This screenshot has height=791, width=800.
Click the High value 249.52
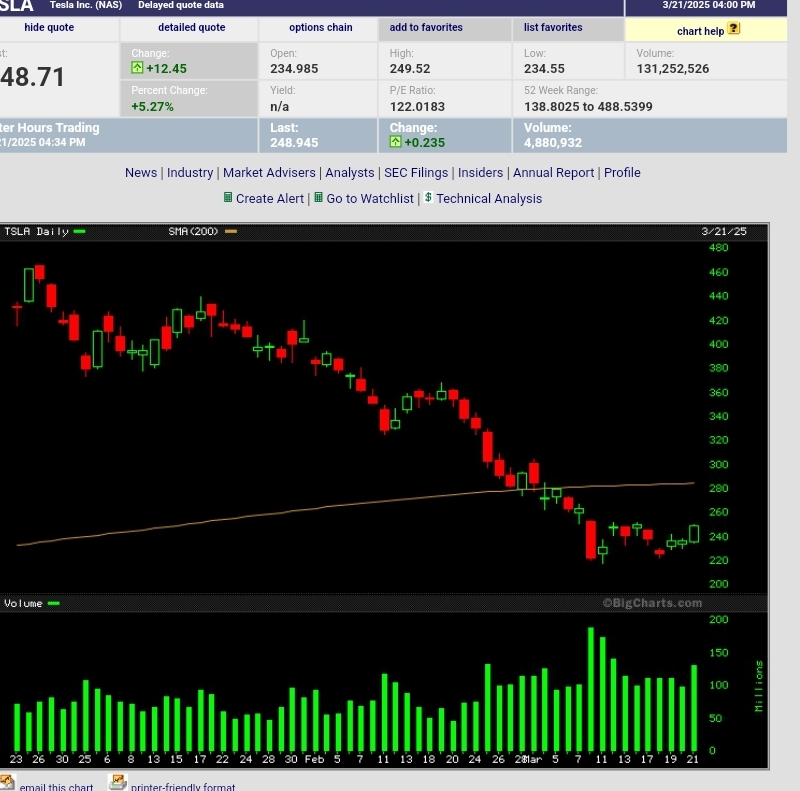point(410,68)
